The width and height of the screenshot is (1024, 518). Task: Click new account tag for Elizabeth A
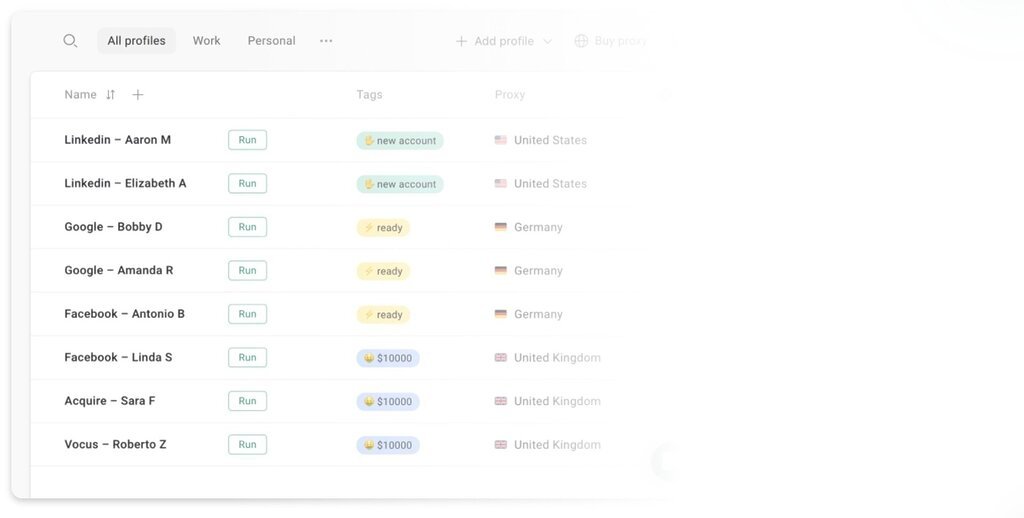point(400,184)
